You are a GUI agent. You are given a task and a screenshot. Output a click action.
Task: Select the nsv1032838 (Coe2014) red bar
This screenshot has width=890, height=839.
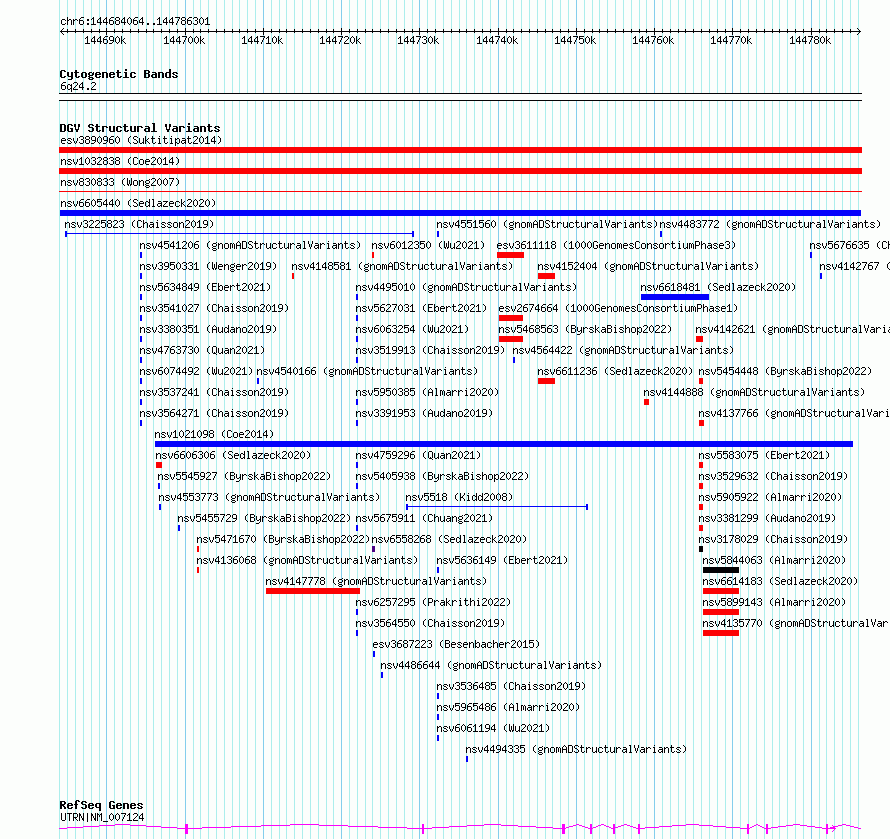(460, 171)
